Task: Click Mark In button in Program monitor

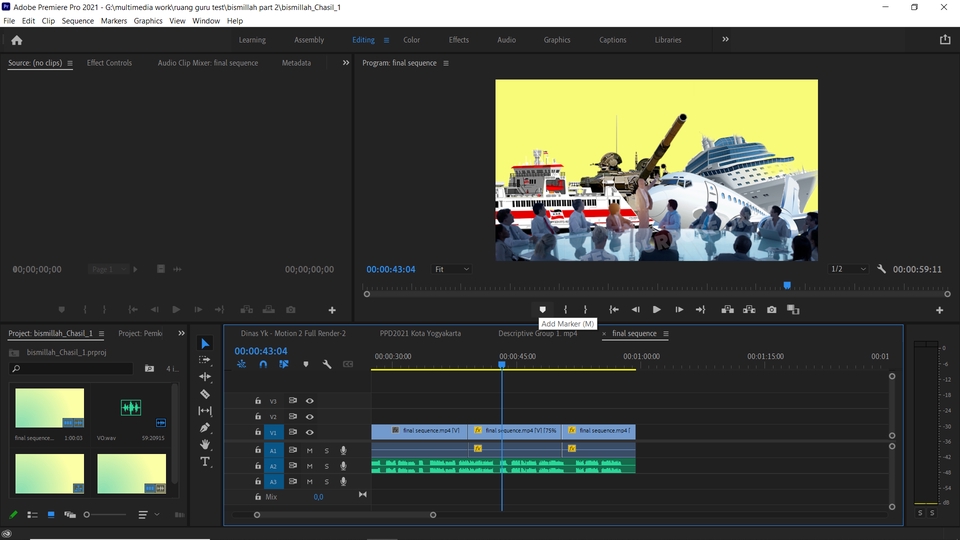Action: pos(565,310)
